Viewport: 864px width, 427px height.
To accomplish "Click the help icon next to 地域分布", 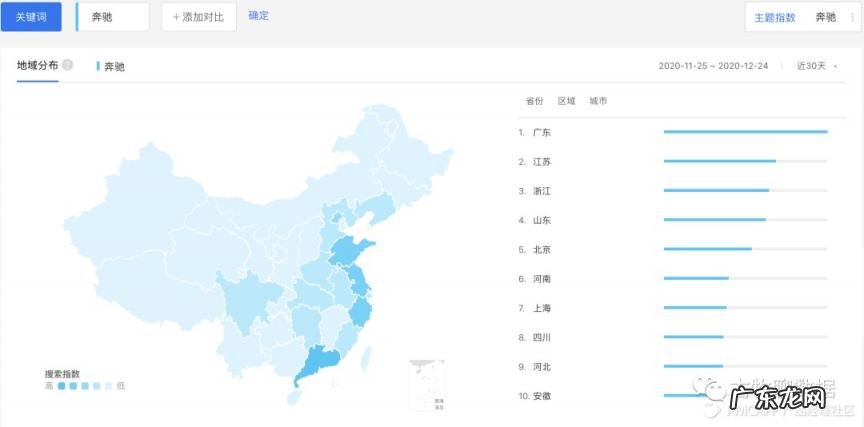I will [x=67, y=65].
